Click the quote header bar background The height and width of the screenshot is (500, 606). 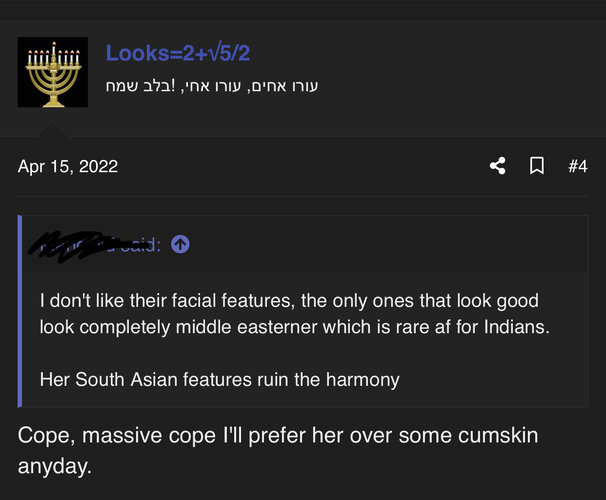(305, 244)
